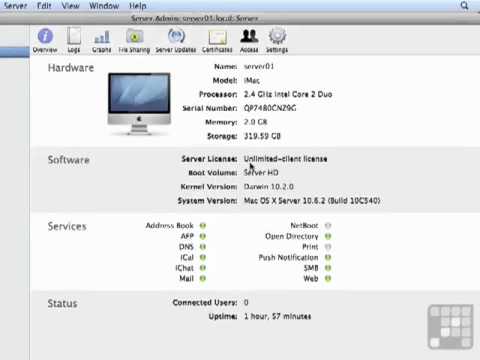Click the Status section heading
Viewport: 480px width, 360px height.
pos(62,303)
